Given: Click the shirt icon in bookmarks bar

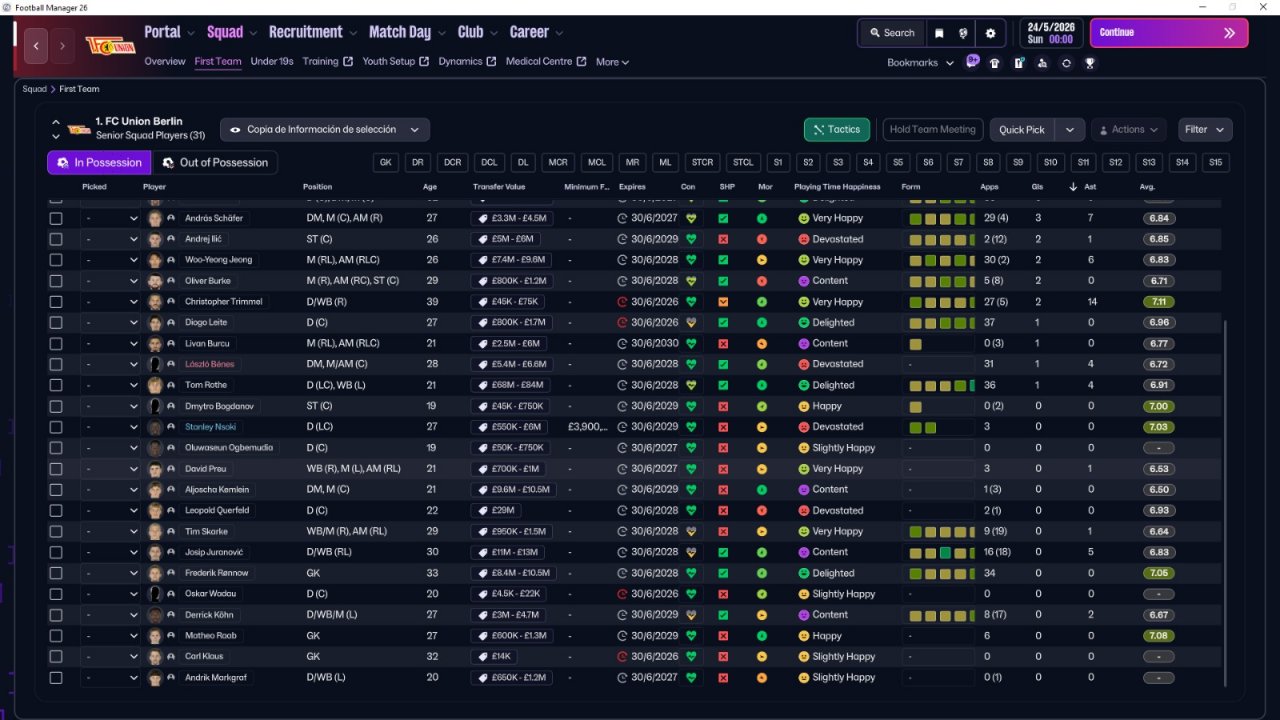Looking at the screenshot, I should (994, 63).
